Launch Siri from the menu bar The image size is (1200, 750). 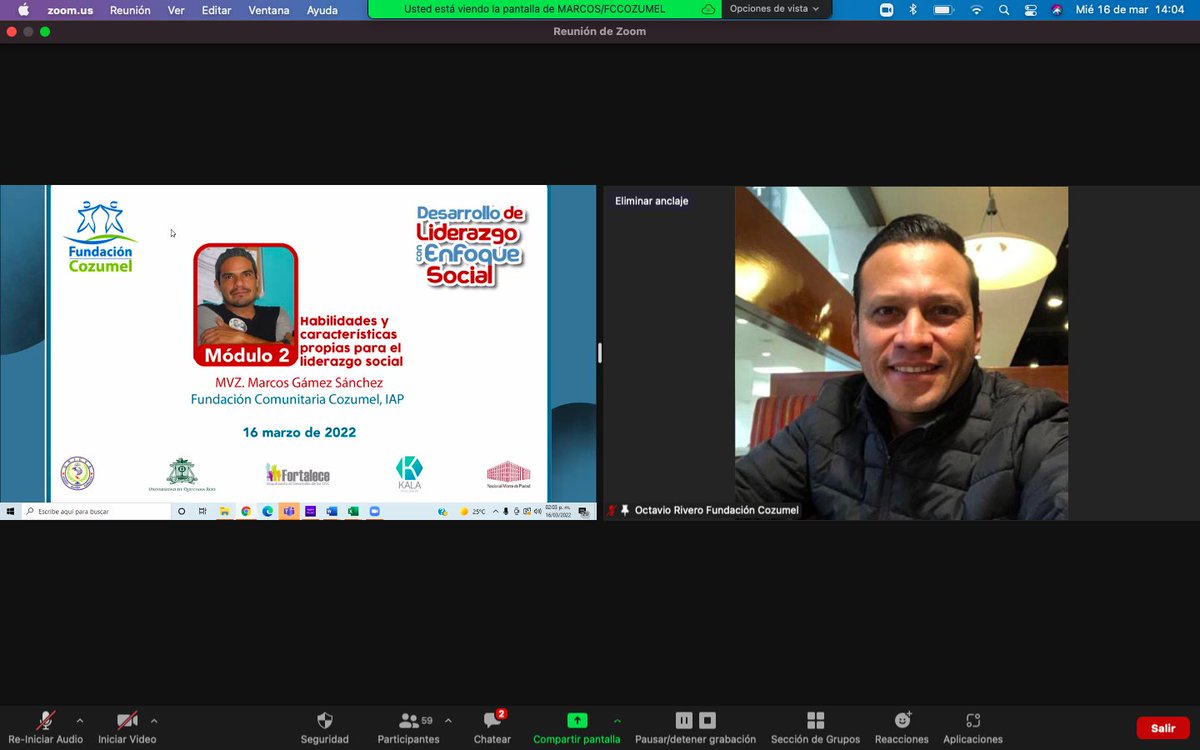pos(1056,10)
